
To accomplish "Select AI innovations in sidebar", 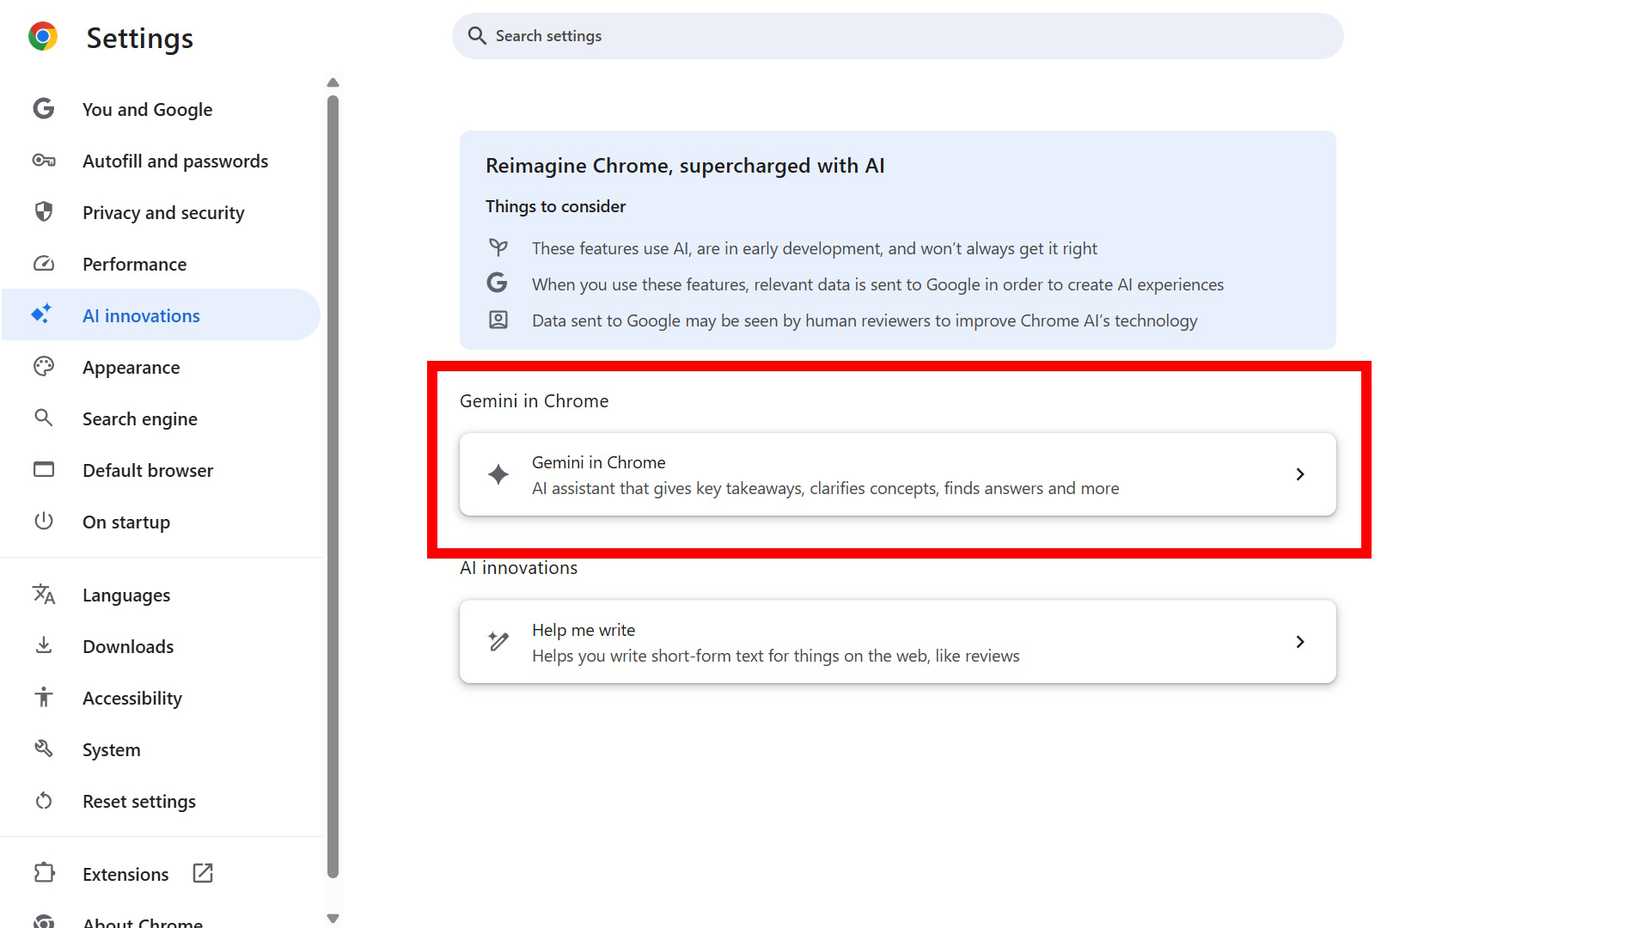I will 160,315.
